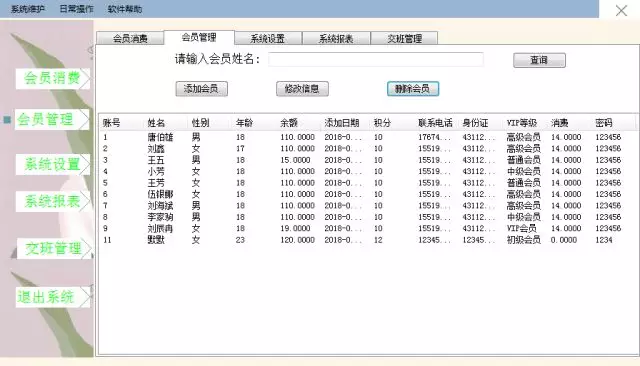Switch to the 系统设置 tab
The image size is (640, 366).
click(x=267, y=38)
